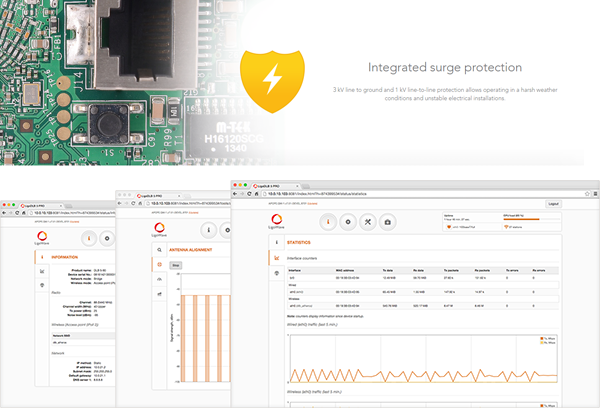Open settings gear round icon in Statistics window
Screen dimensions: 600x420
point(348,222)
